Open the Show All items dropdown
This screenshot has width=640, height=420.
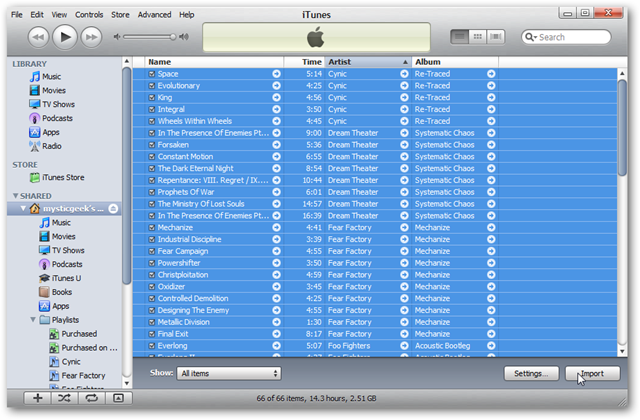coord(229,373)
